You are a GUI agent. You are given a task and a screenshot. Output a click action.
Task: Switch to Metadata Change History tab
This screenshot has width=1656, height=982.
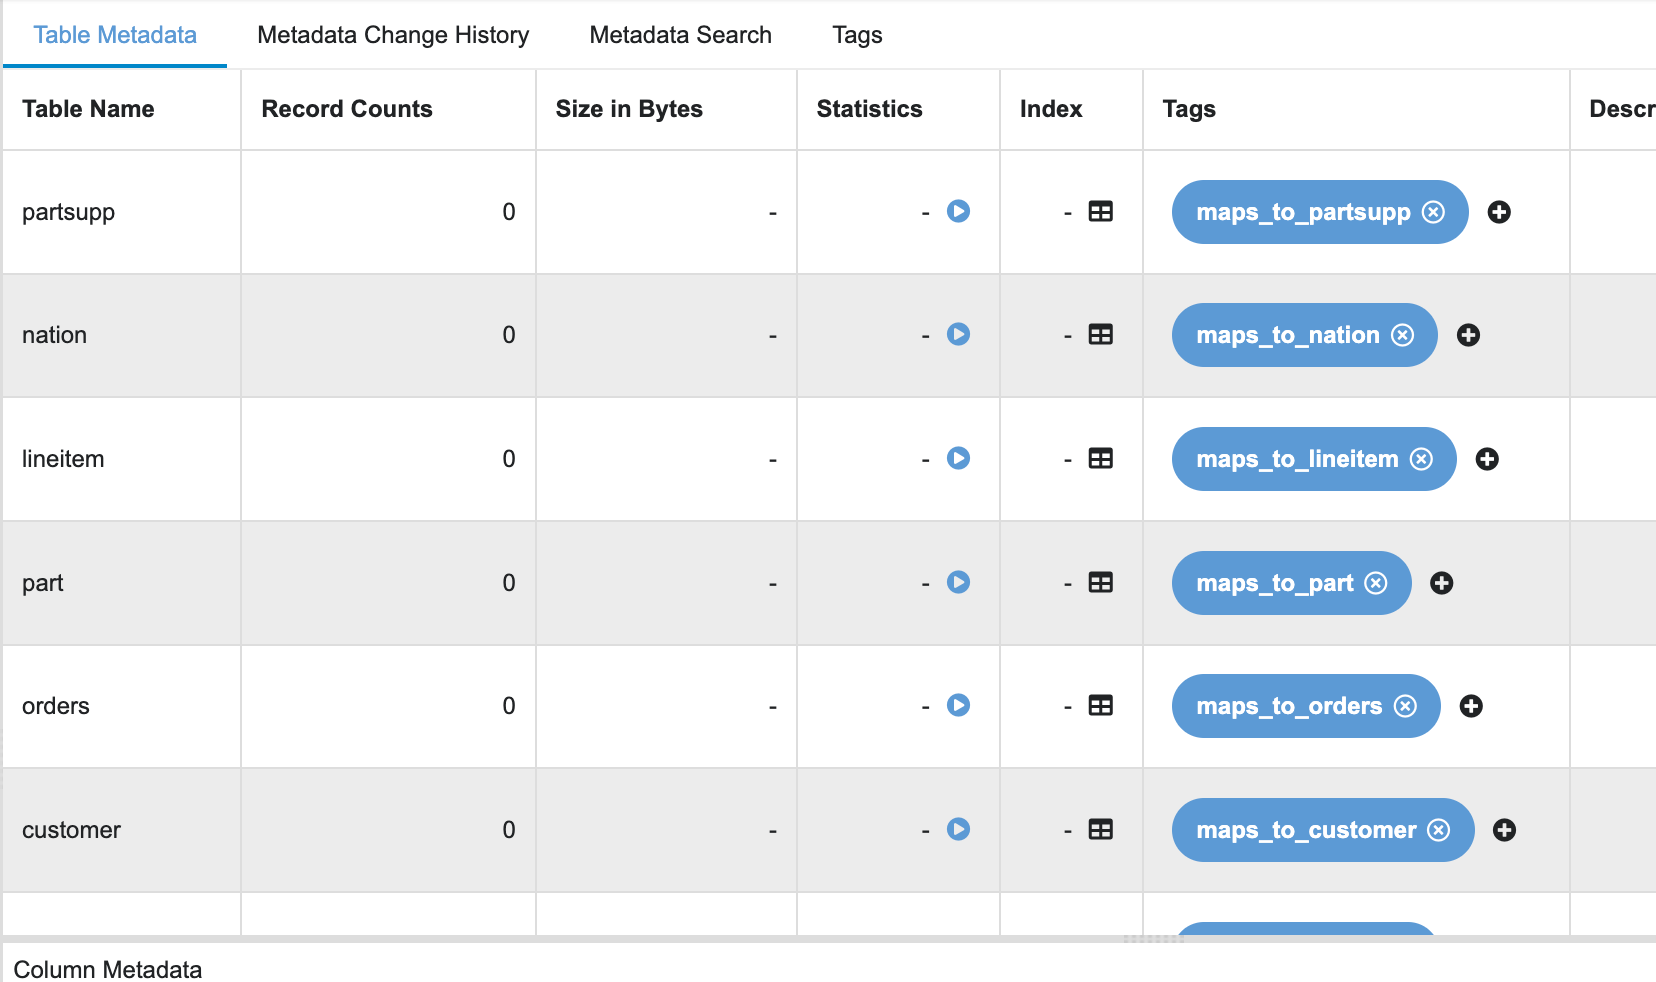pyautogui.click(x=393, y=35)
